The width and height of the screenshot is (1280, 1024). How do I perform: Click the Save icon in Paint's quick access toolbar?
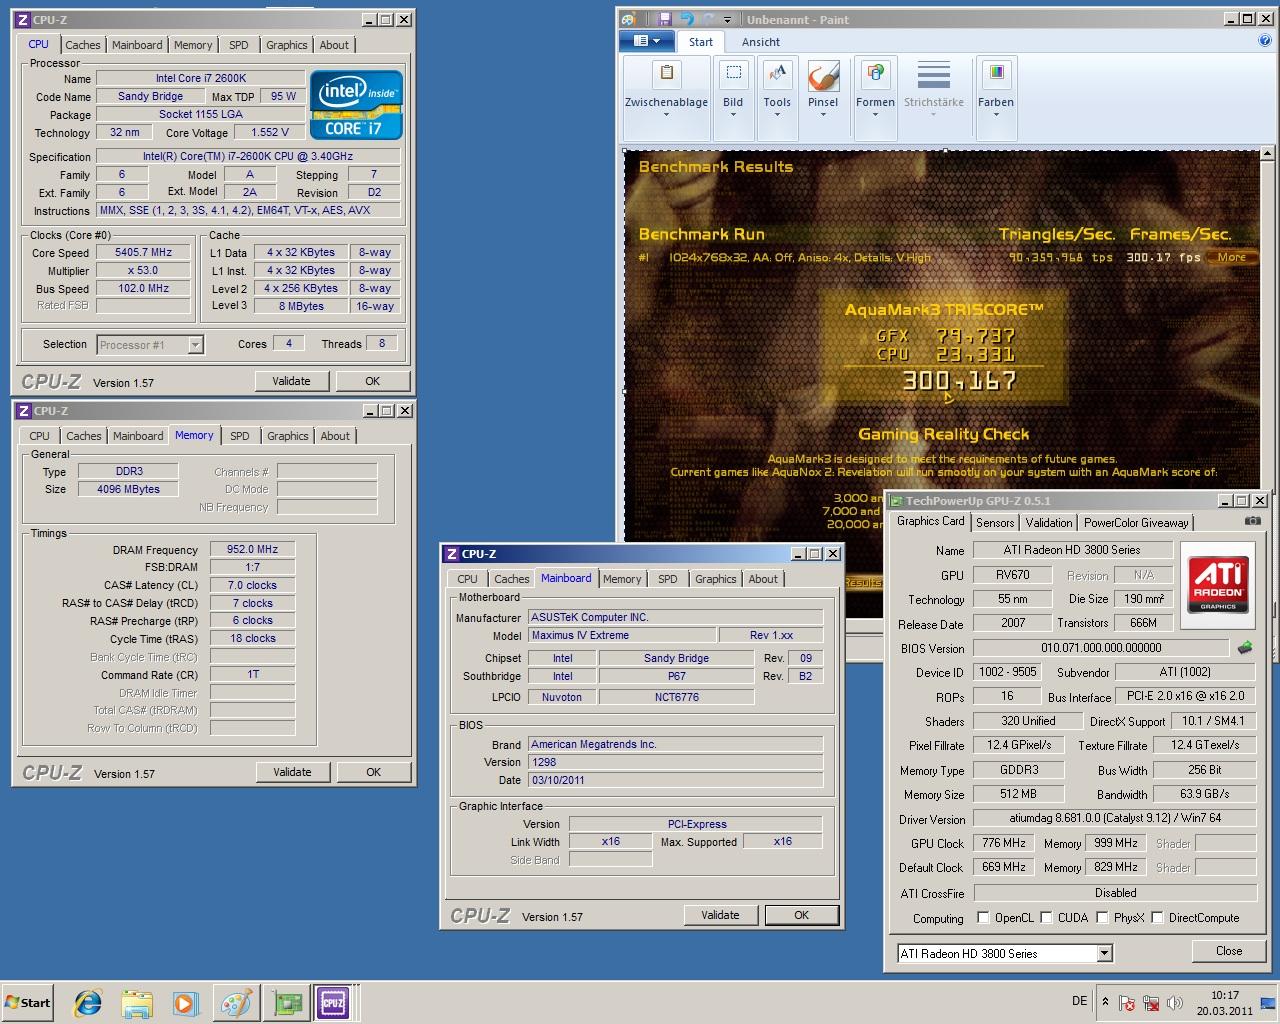click(665, 19)
